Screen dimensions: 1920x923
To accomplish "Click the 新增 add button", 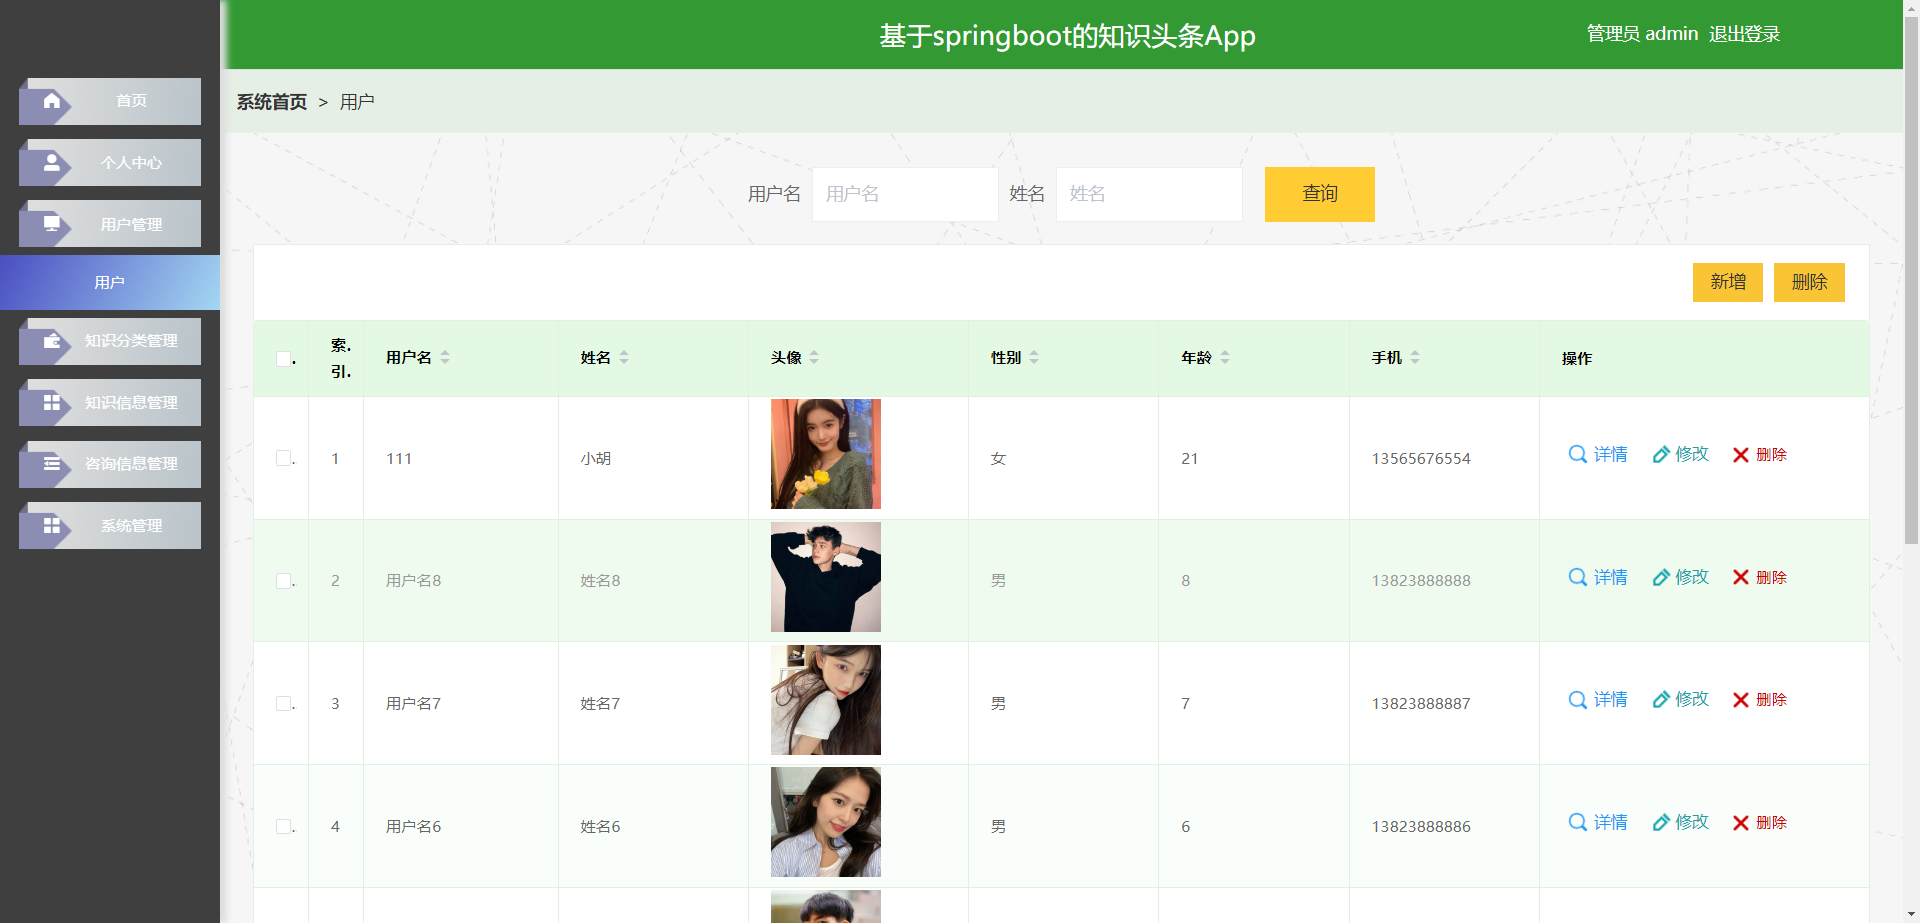I will tap(1727, 282).
